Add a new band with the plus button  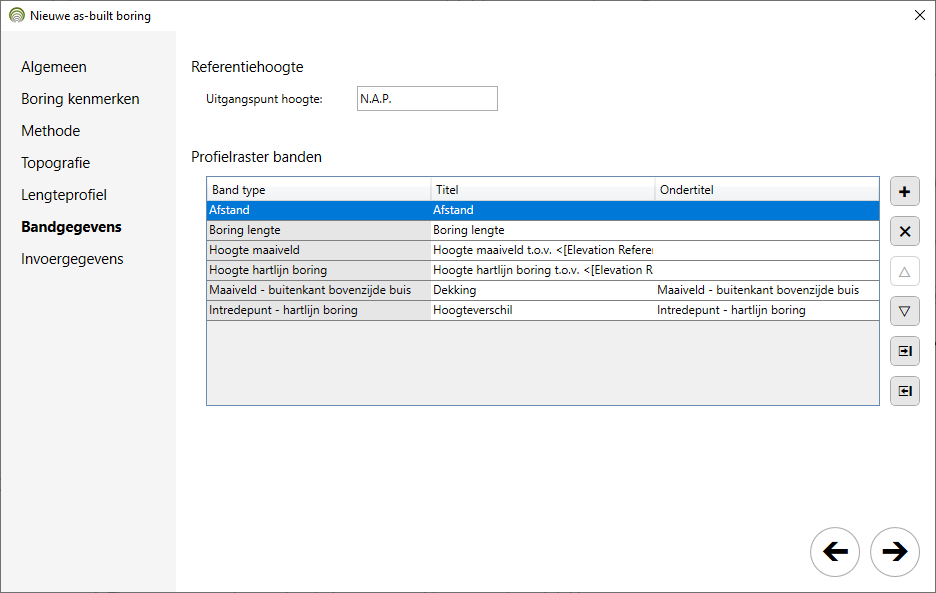point(904,192)
